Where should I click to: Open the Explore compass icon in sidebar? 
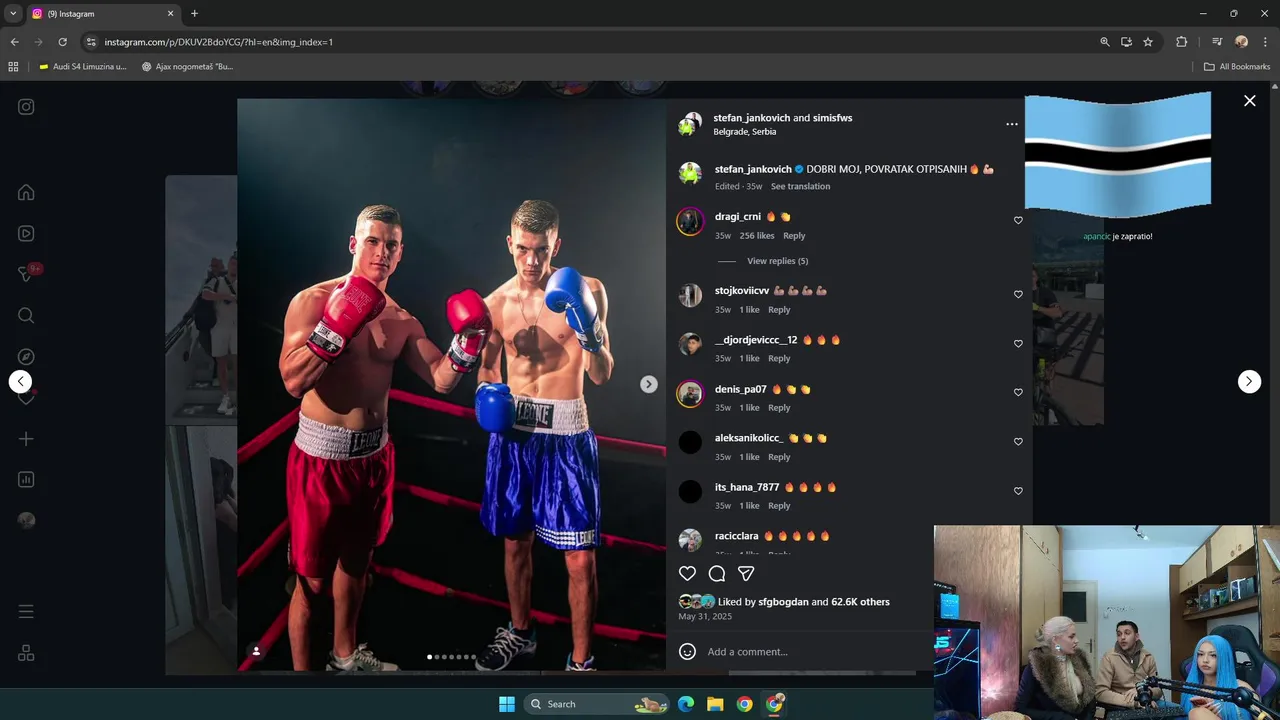26,356
